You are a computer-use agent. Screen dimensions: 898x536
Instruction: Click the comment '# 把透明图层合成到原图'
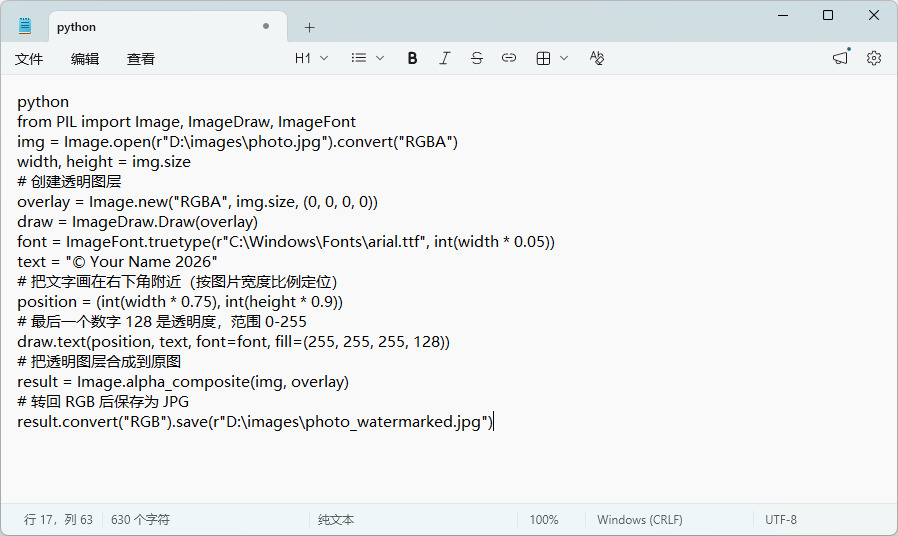pos(99,362)
